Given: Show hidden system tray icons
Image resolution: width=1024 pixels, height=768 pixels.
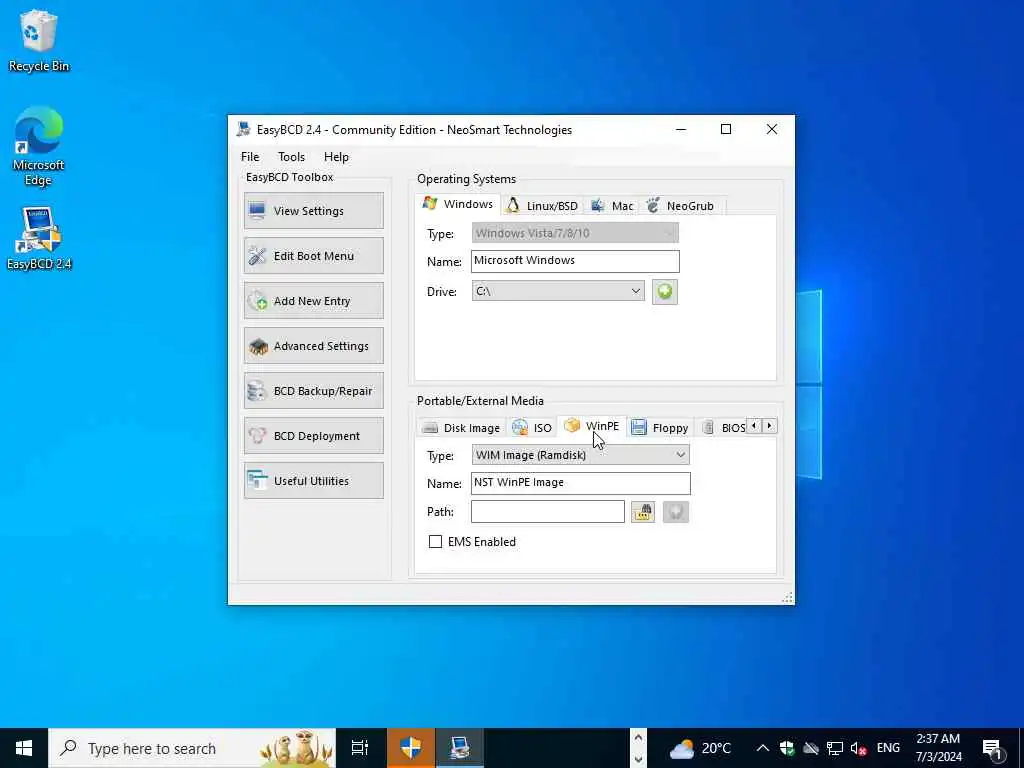Looking at the screenshot, I should [762, 748].
